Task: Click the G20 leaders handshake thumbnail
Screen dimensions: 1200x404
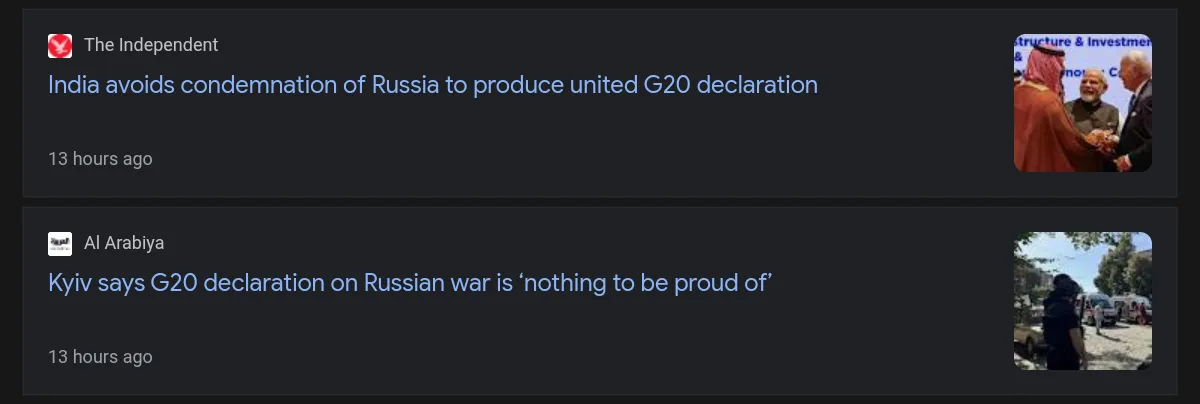Action: [x=1082, y=103]
